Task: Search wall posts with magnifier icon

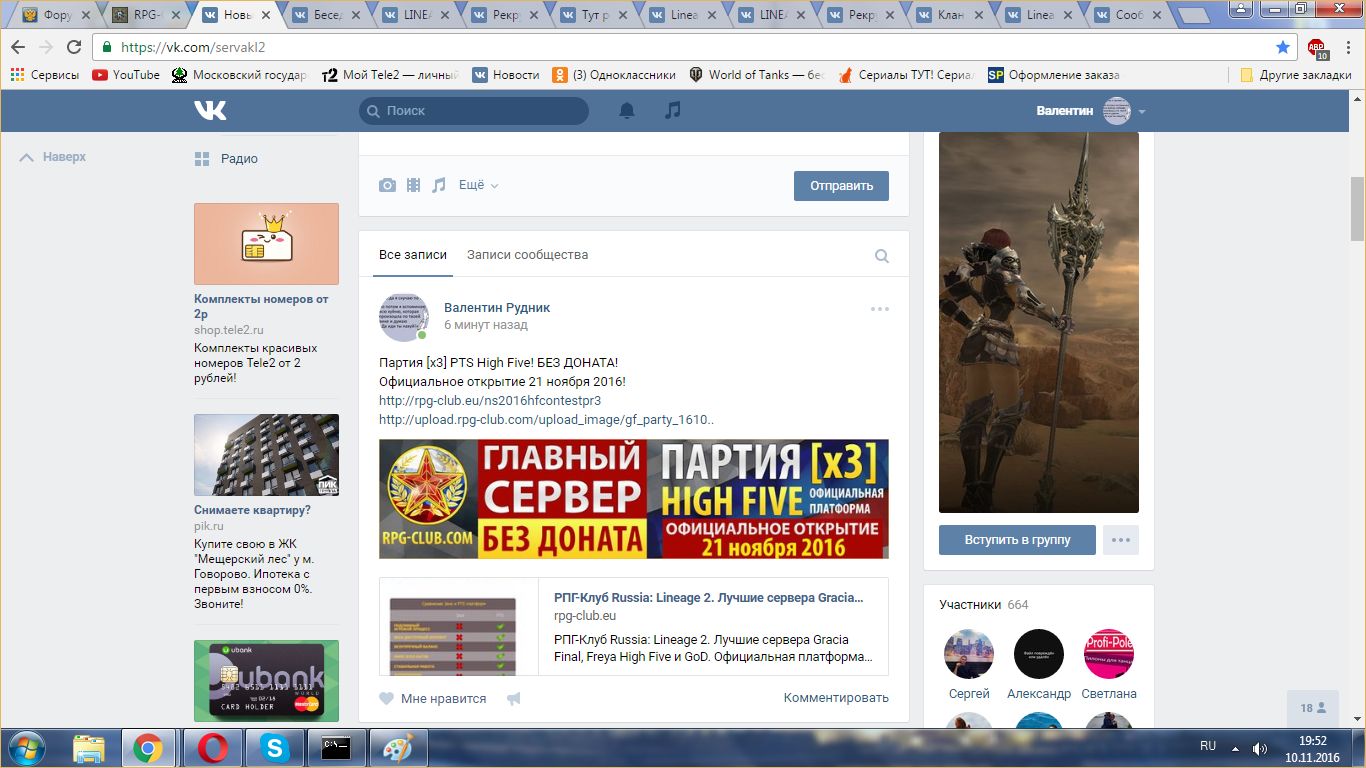Action: (x=882, y=256)
